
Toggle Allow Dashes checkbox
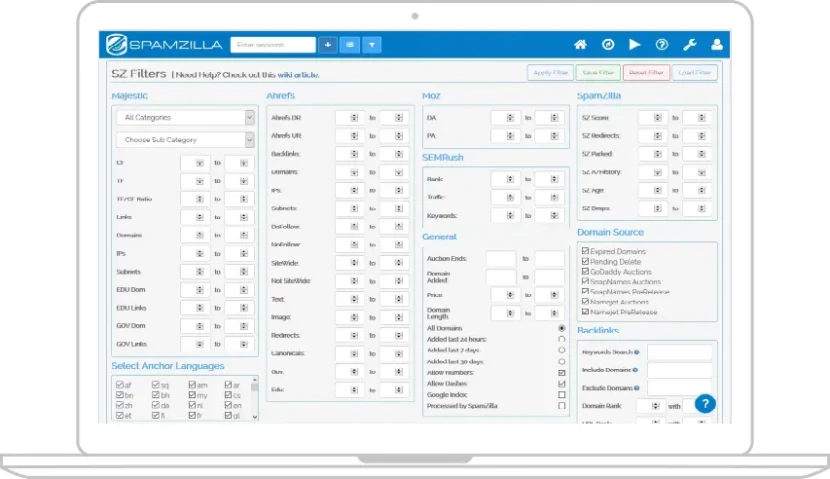562,384
